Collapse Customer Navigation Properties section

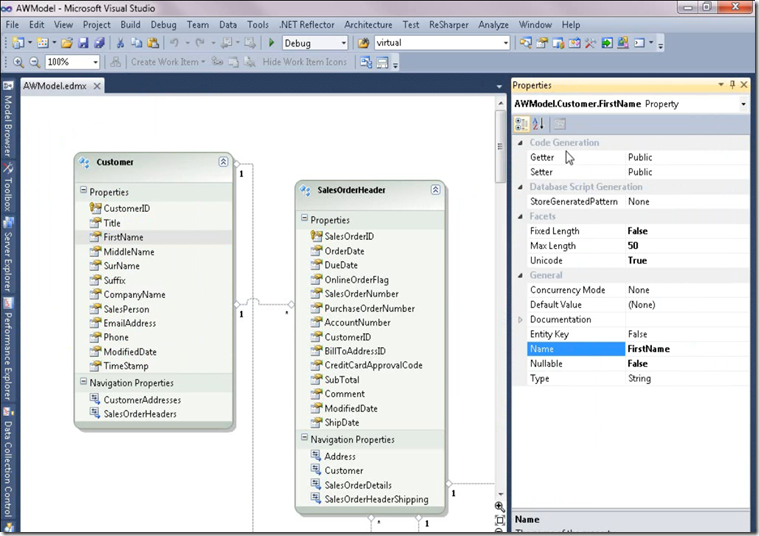click(83, 381)
